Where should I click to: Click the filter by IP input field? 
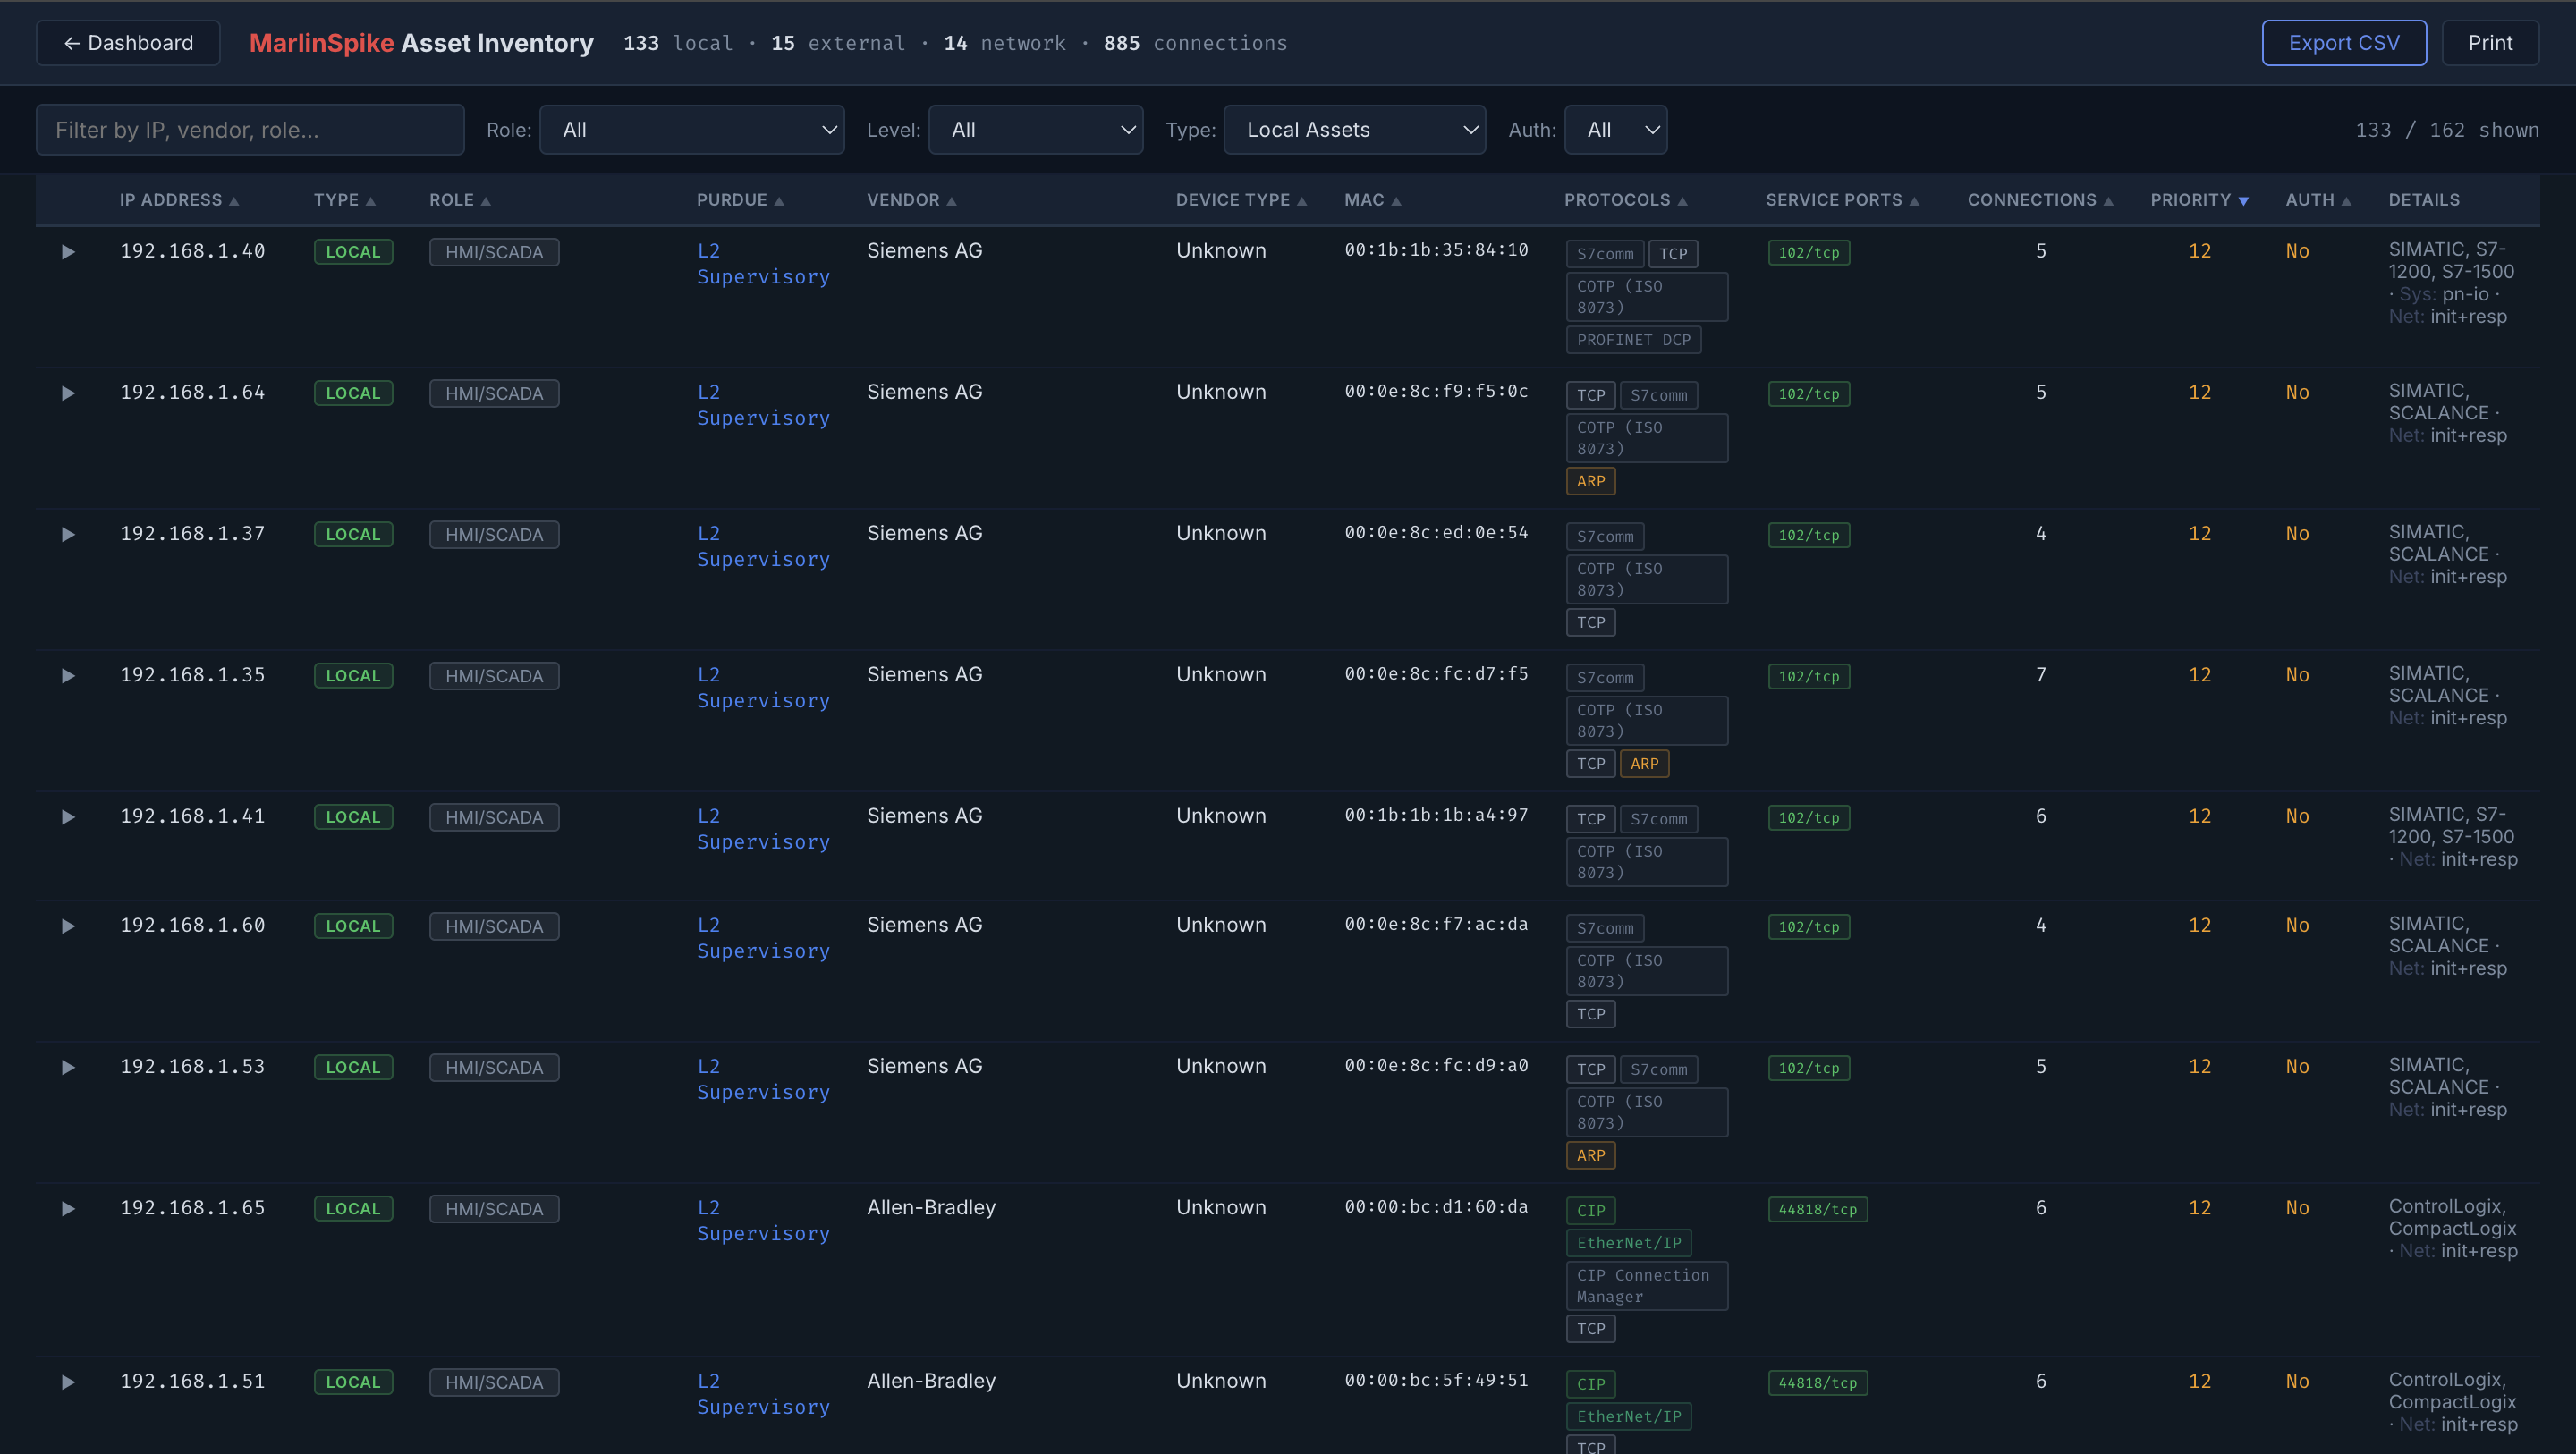coord(250,129)
